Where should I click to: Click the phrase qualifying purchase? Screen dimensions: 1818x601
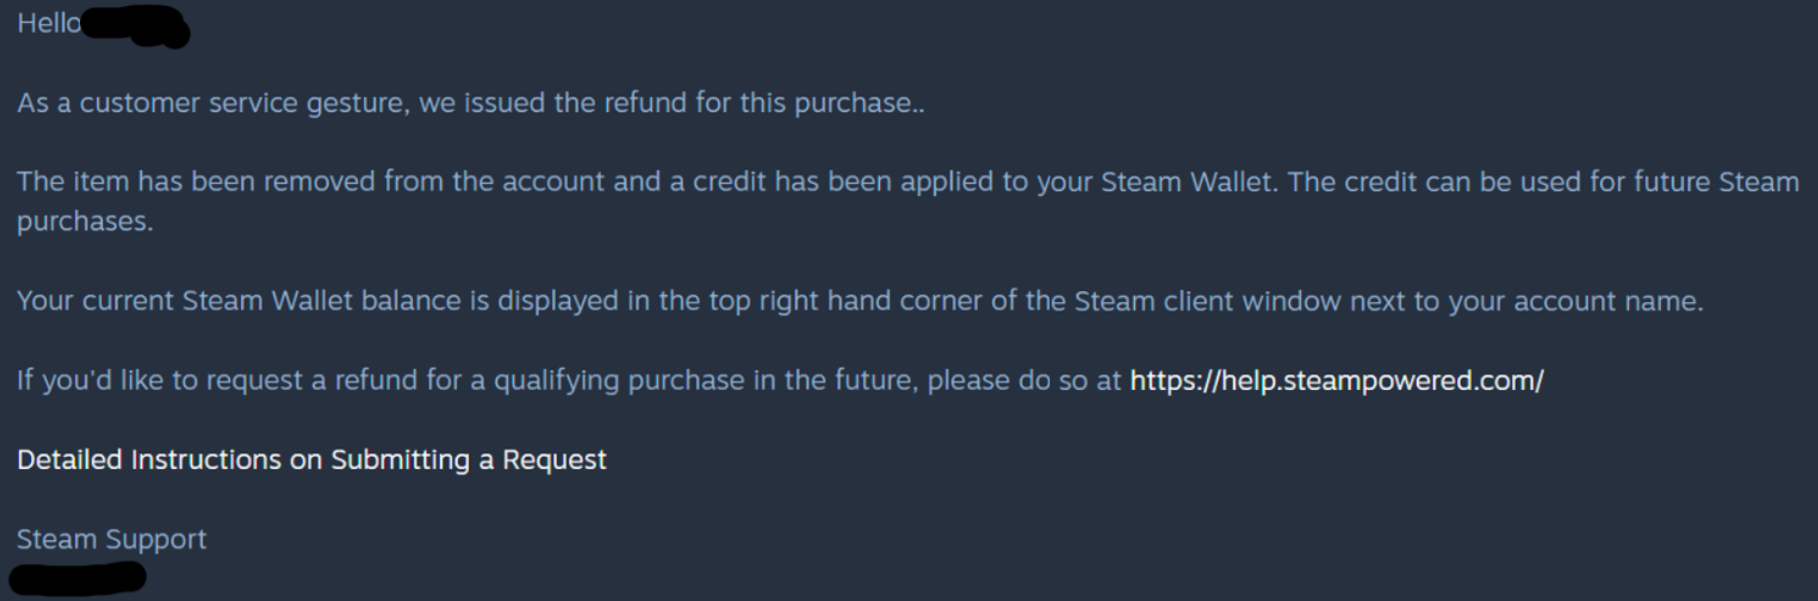619,380
